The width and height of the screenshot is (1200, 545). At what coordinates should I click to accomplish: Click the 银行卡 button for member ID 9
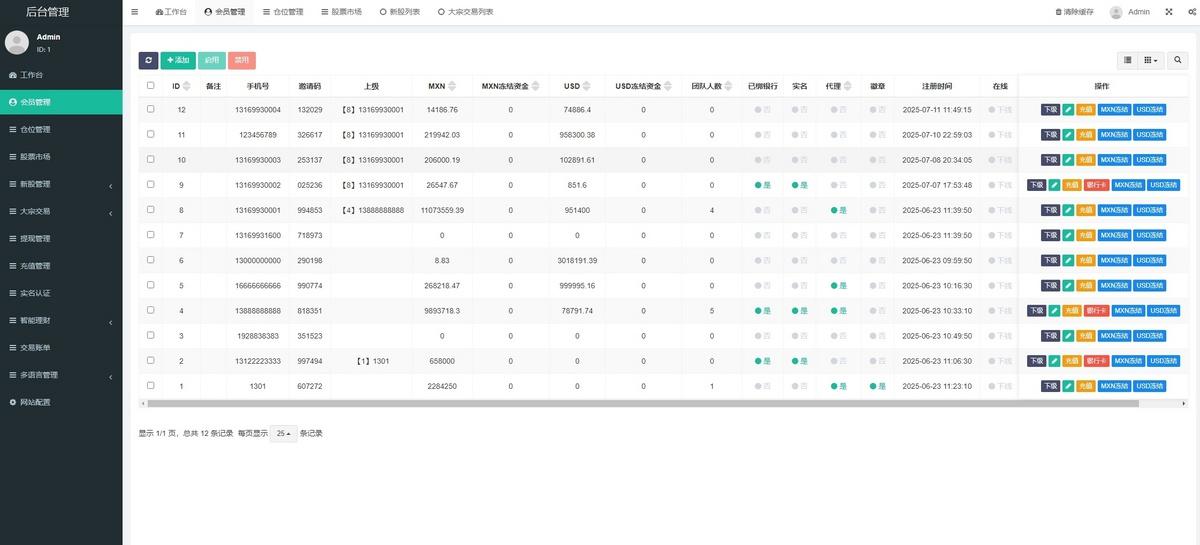point(1097,185)
